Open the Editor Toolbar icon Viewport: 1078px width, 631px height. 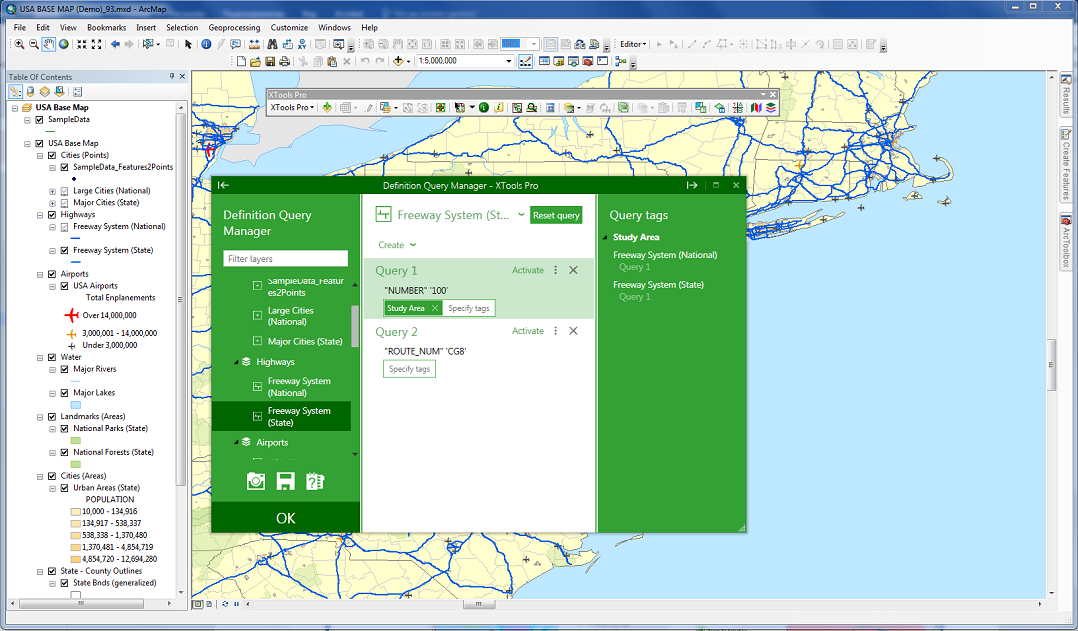click(x=525, y=61)
